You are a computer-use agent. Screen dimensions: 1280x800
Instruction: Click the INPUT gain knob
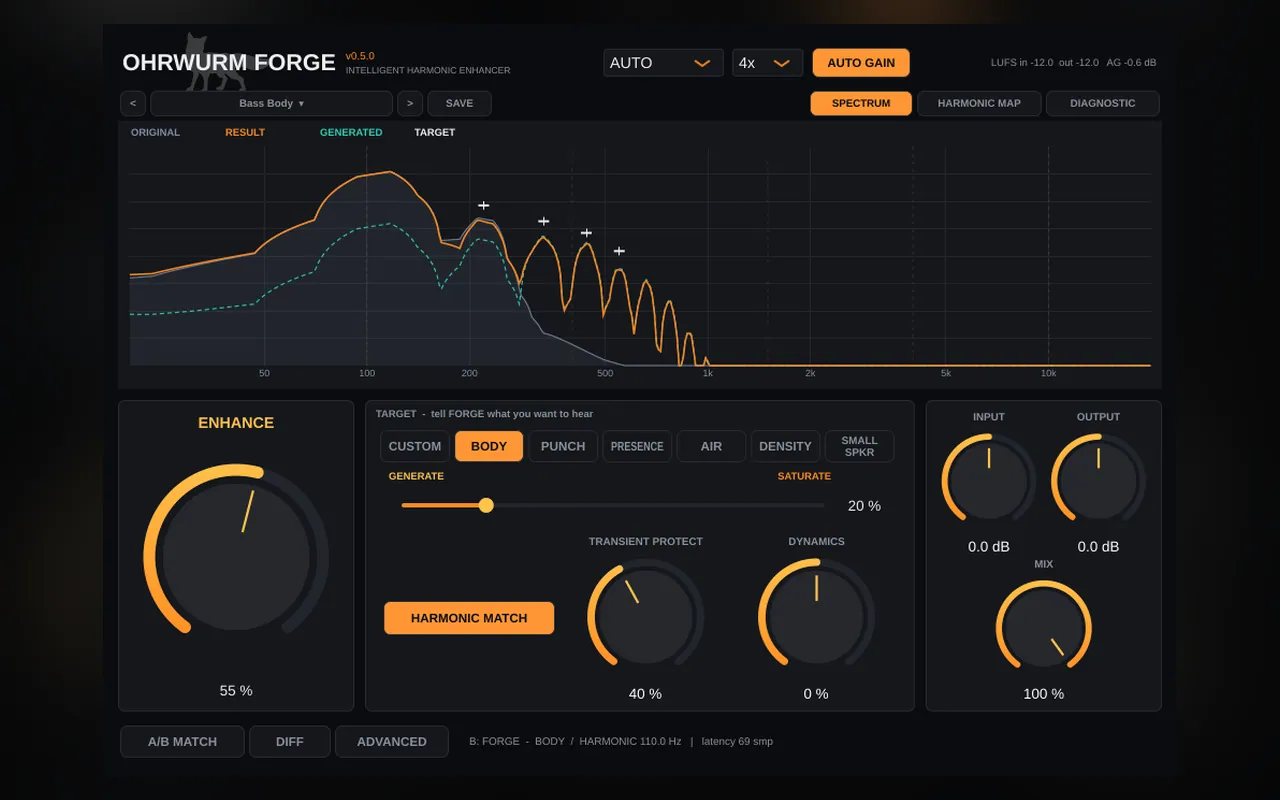pyautogui.click(x=989, y=482)
